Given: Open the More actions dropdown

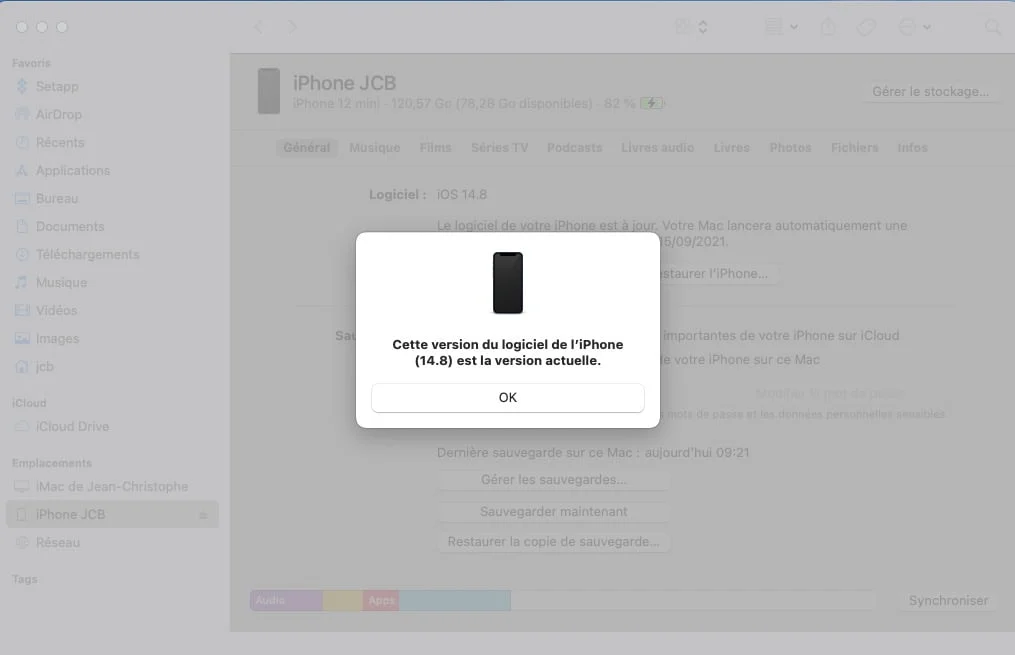Looking at the screenshot, I should [x=914, y=27].
